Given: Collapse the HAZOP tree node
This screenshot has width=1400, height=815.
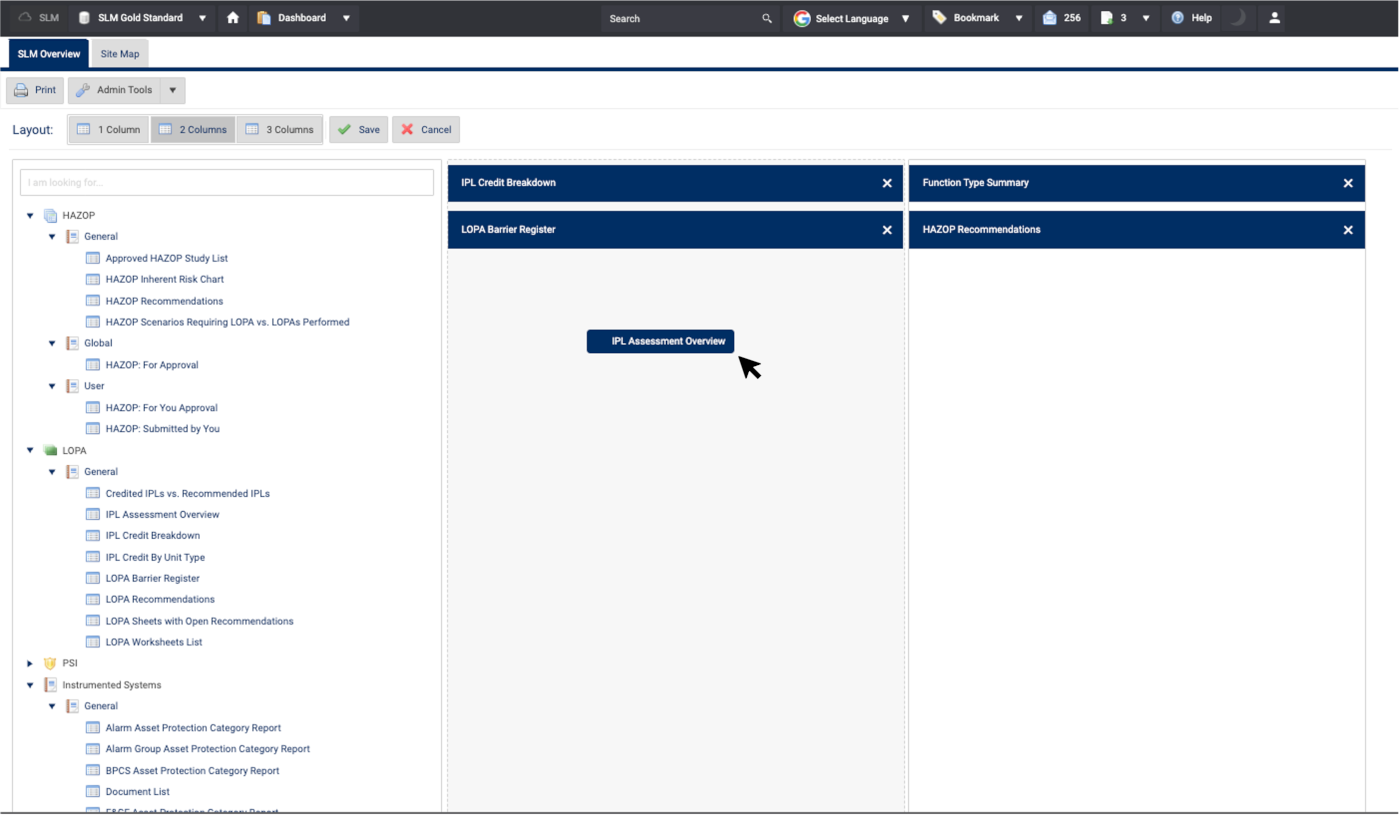Looking at the screenshot, I should pos(30,216).
